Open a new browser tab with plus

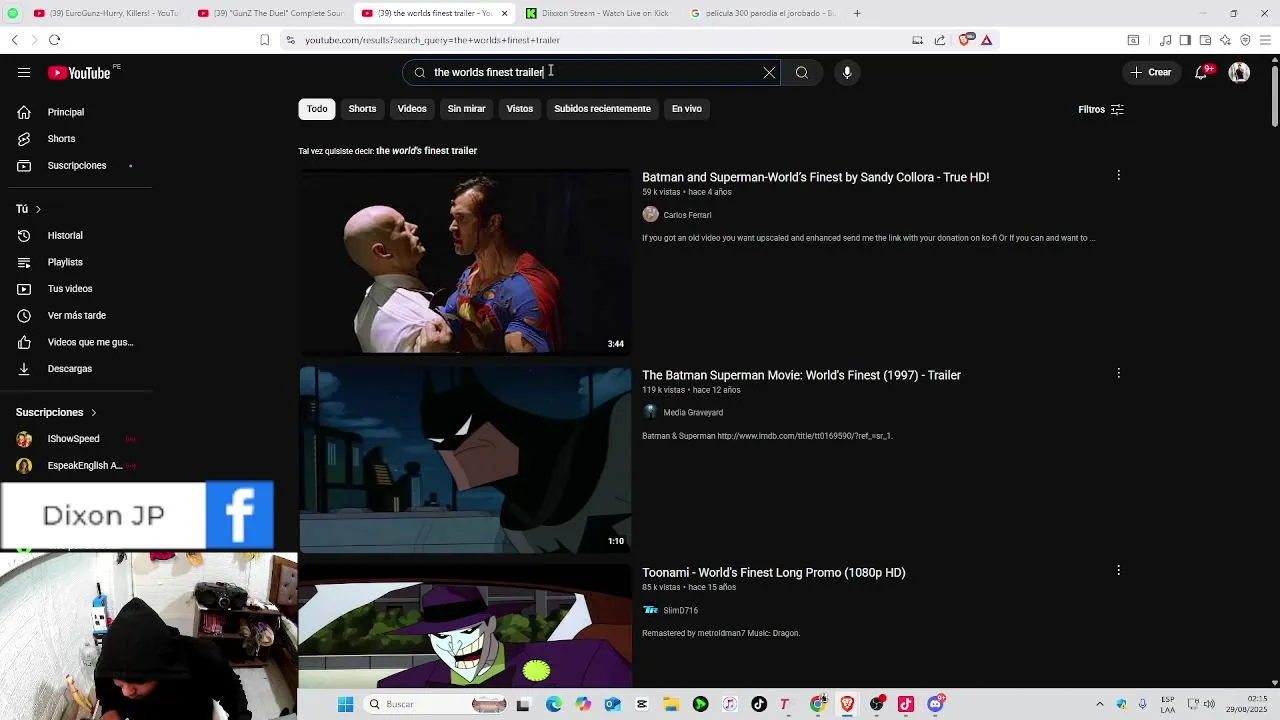click(857, 13)
